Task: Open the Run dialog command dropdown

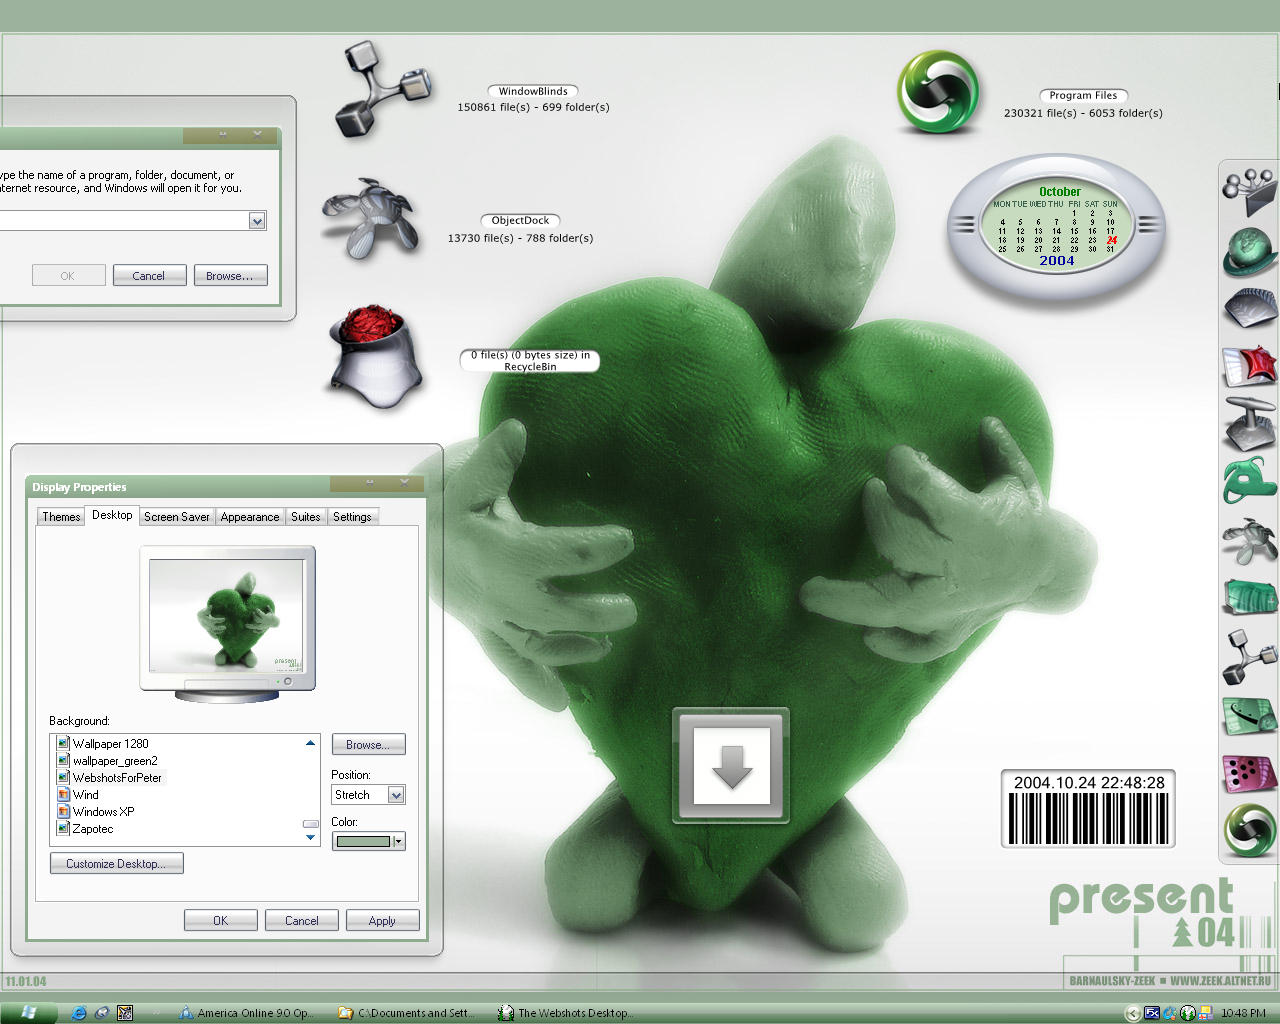Action: pos(257,221)
